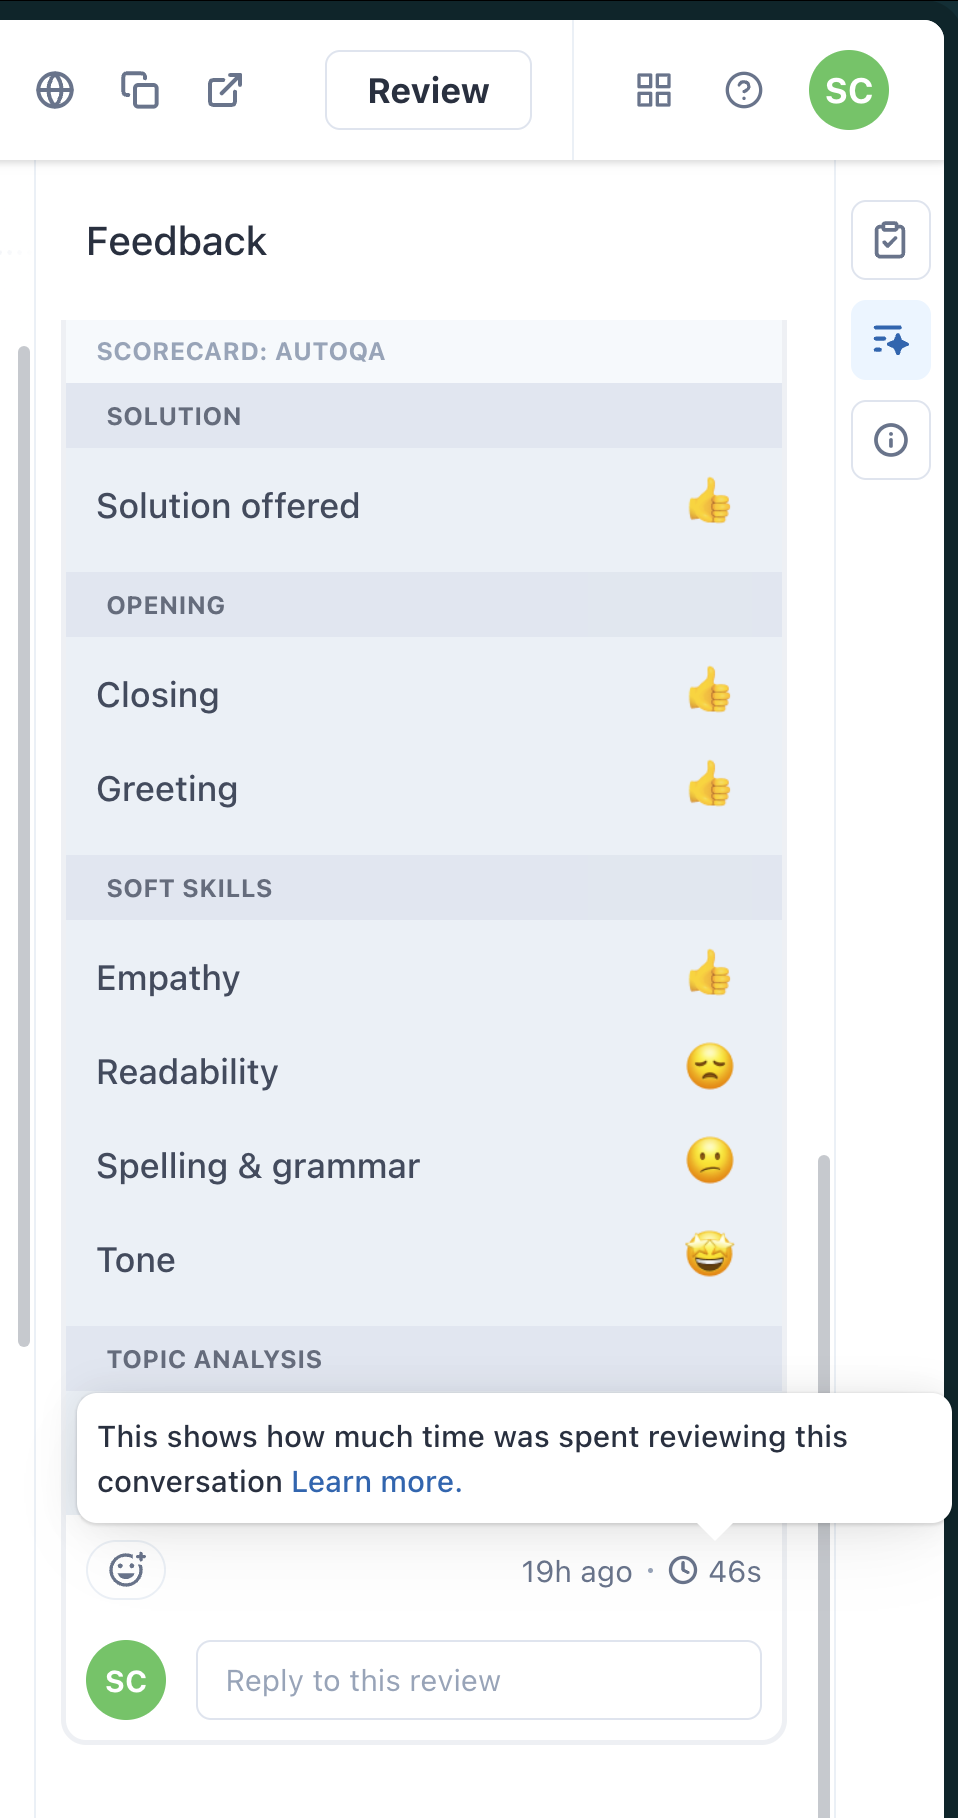Click the Review button
Image resolution: width=958 pixels, height=1818 pixels.
428,90
